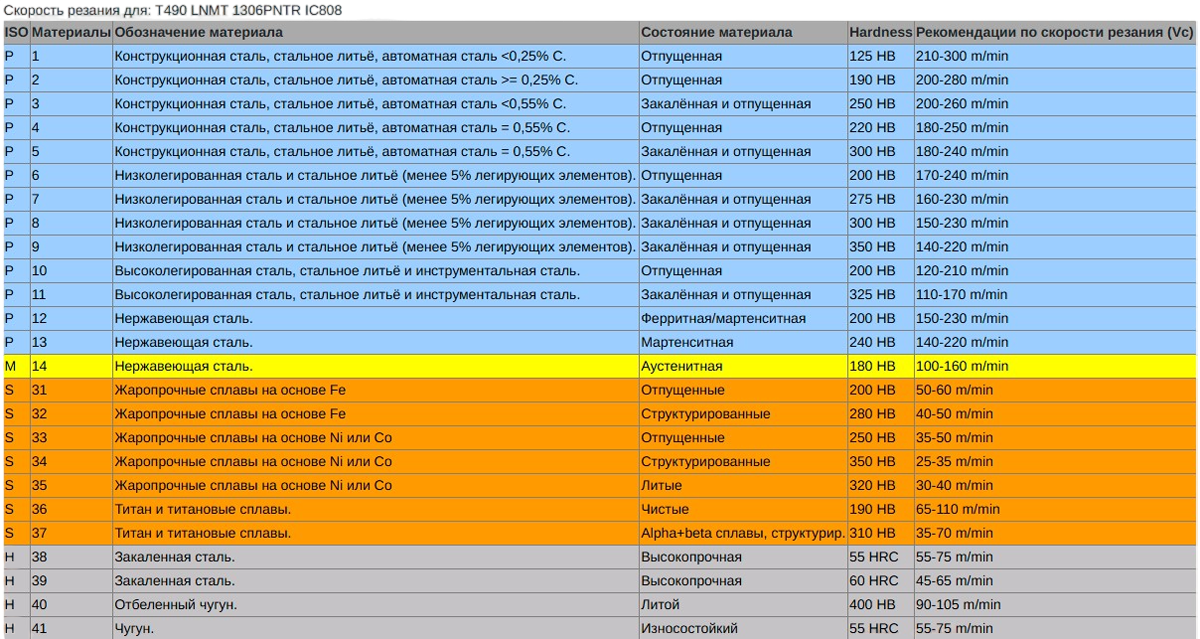Click hardness '310 HB' cell
Image resolution: width=1200 pixels, height=639 pixels.
pyautogui.click(x=880, y=534)
